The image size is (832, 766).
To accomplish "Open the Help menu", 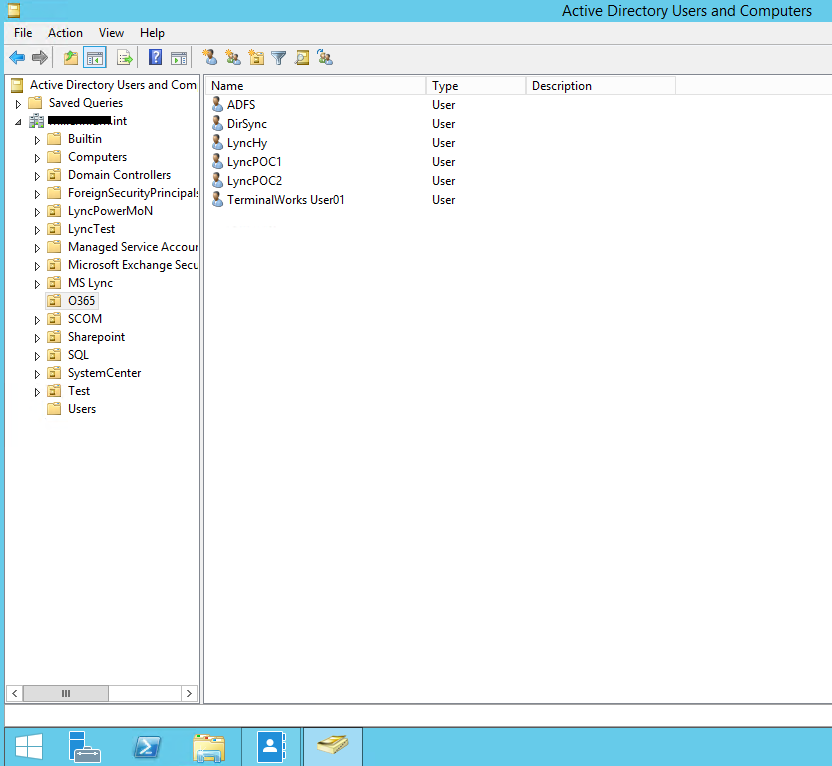I will [152, 33].
